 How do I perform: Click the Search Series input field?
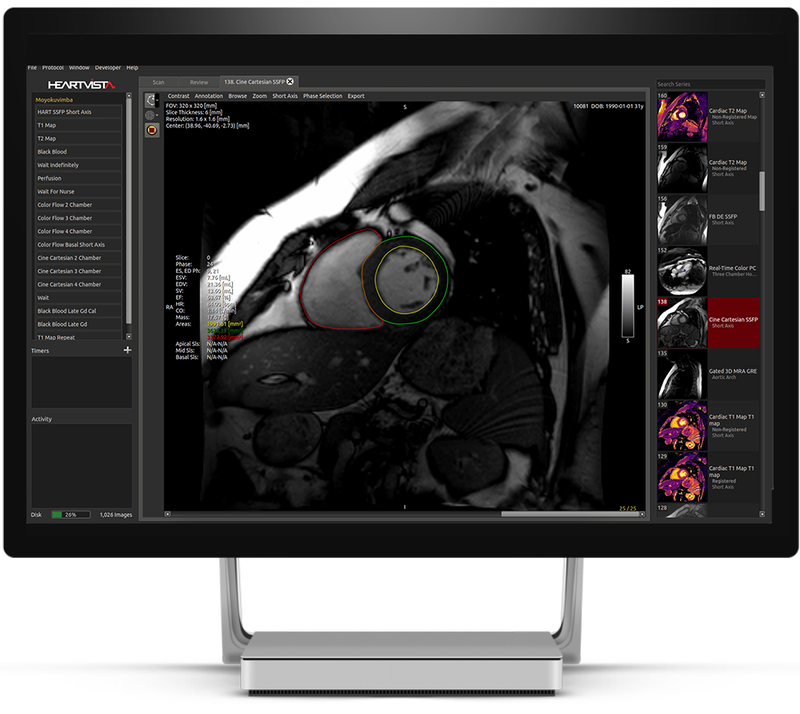(710, 84)
